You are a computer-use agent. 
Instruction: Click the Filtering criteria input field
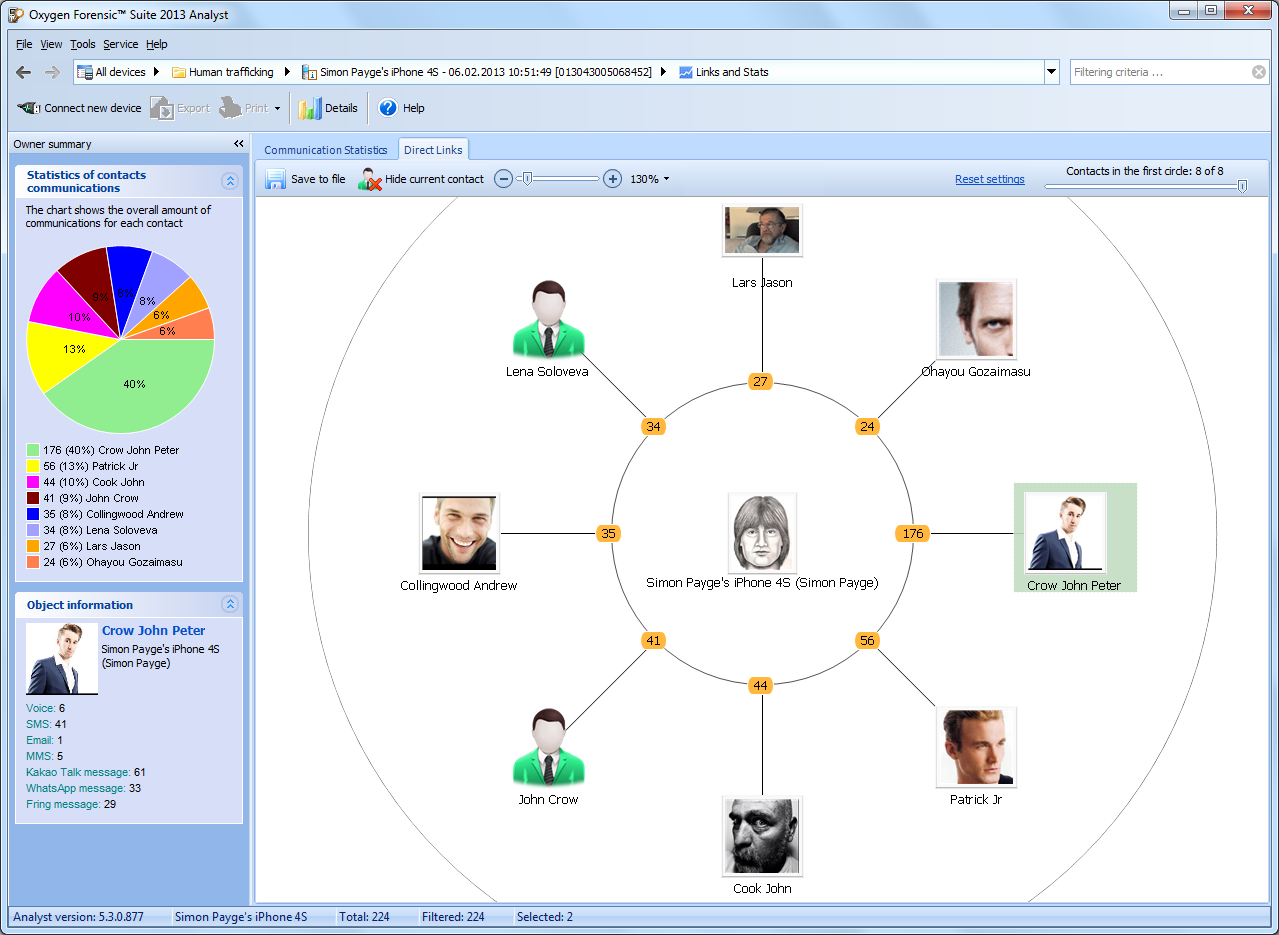coord(1160,72)
